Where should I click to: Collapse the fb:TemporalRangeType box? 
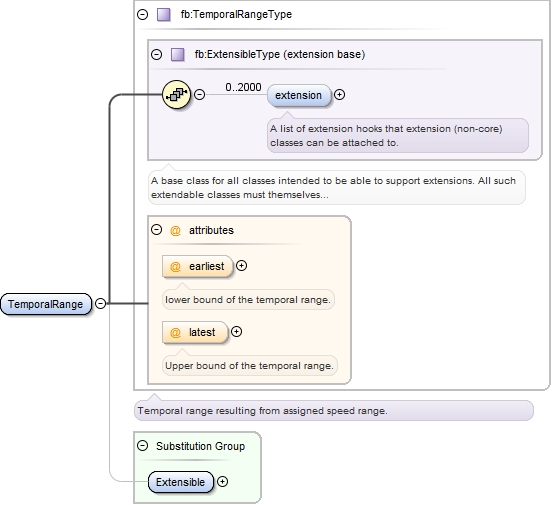143,14
